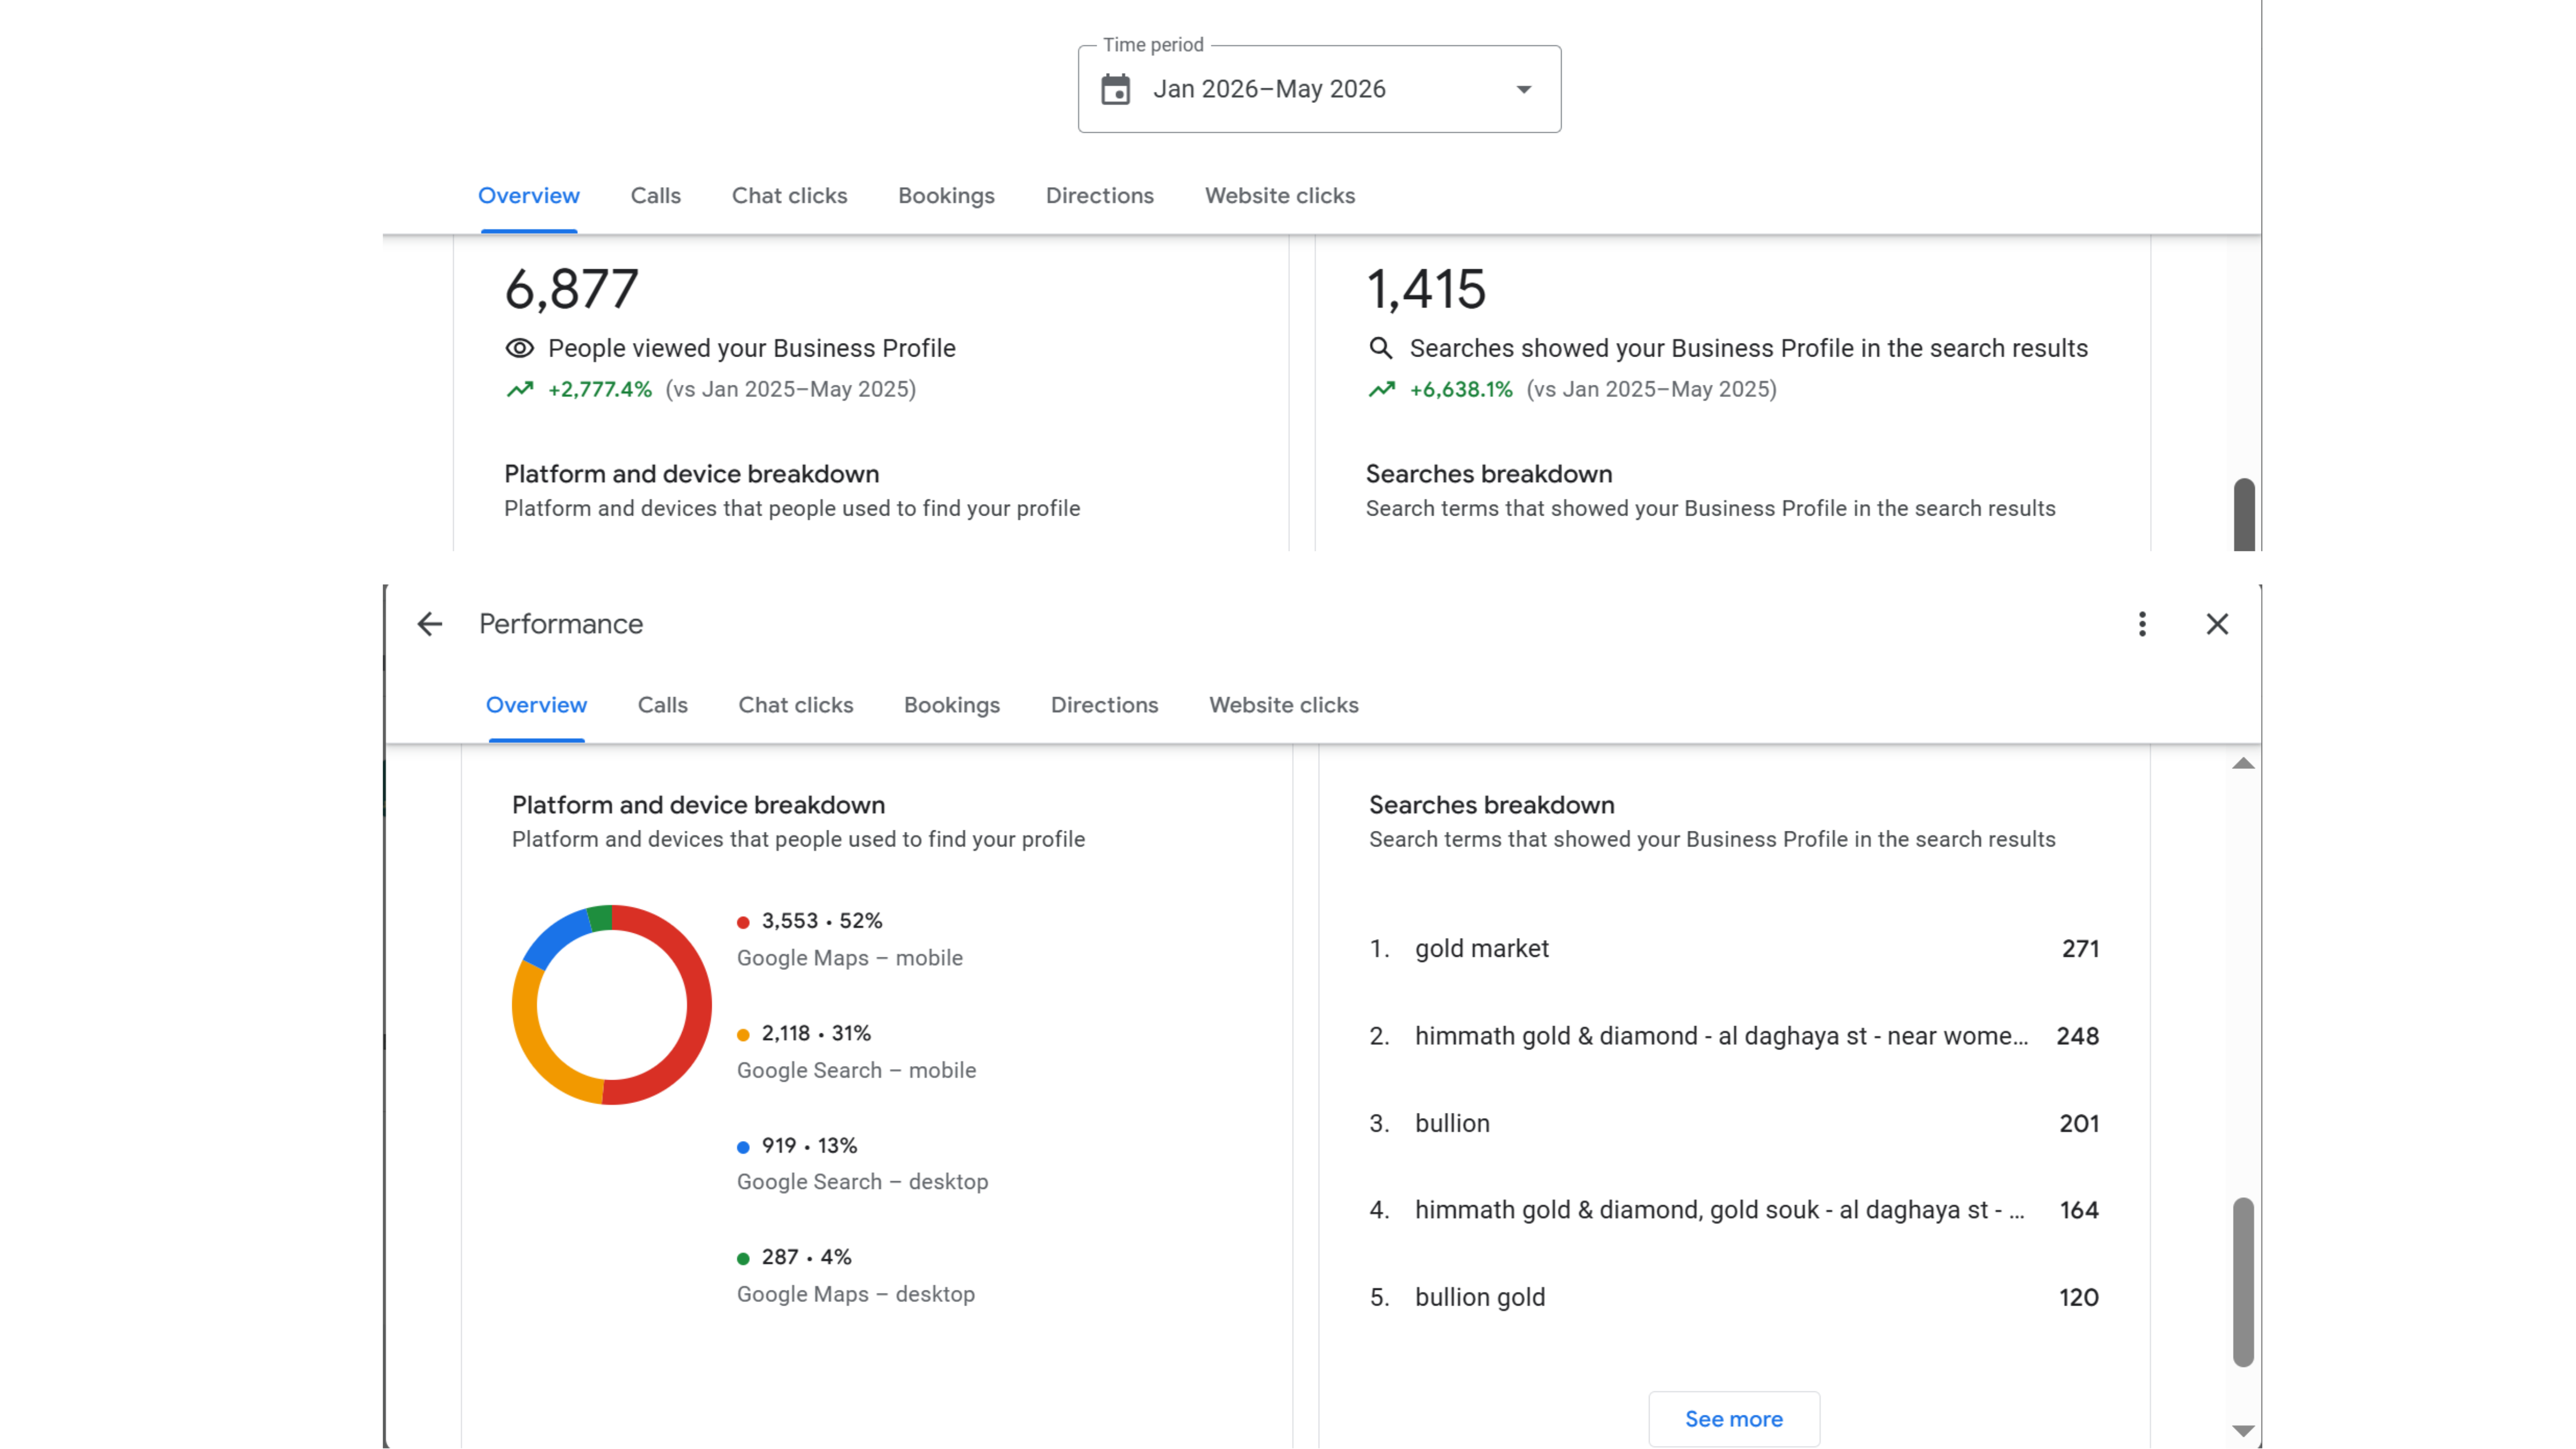Click the magnifier icon beside searches count
Screen dimensions: 2576x1449
point(1381,348)
